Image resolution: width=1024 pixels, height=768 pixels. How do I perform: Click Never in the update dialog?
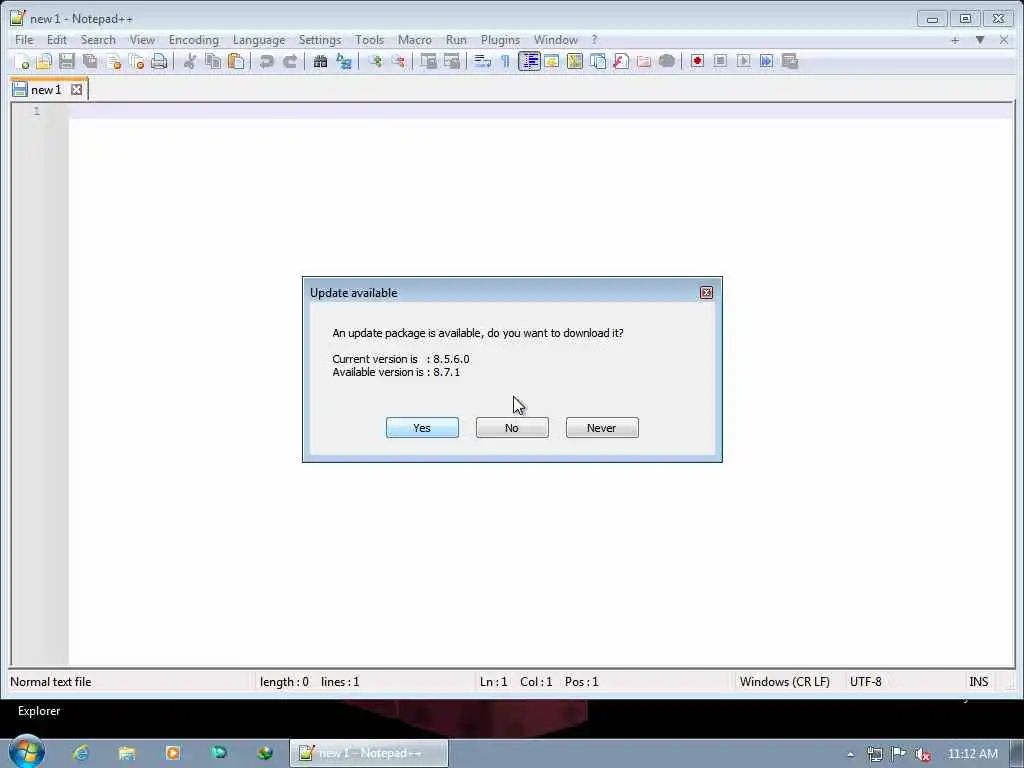(602, 428)
